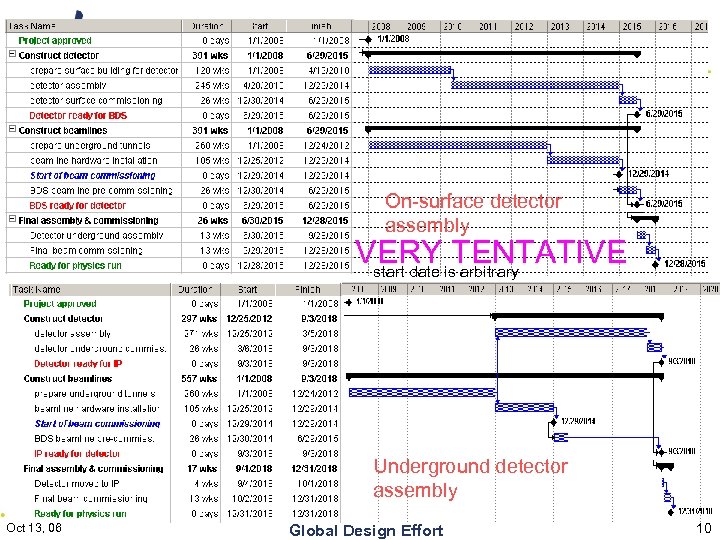Click the 'Global Design Effort' footer text
720x540 pixels.
coord(366,530)
